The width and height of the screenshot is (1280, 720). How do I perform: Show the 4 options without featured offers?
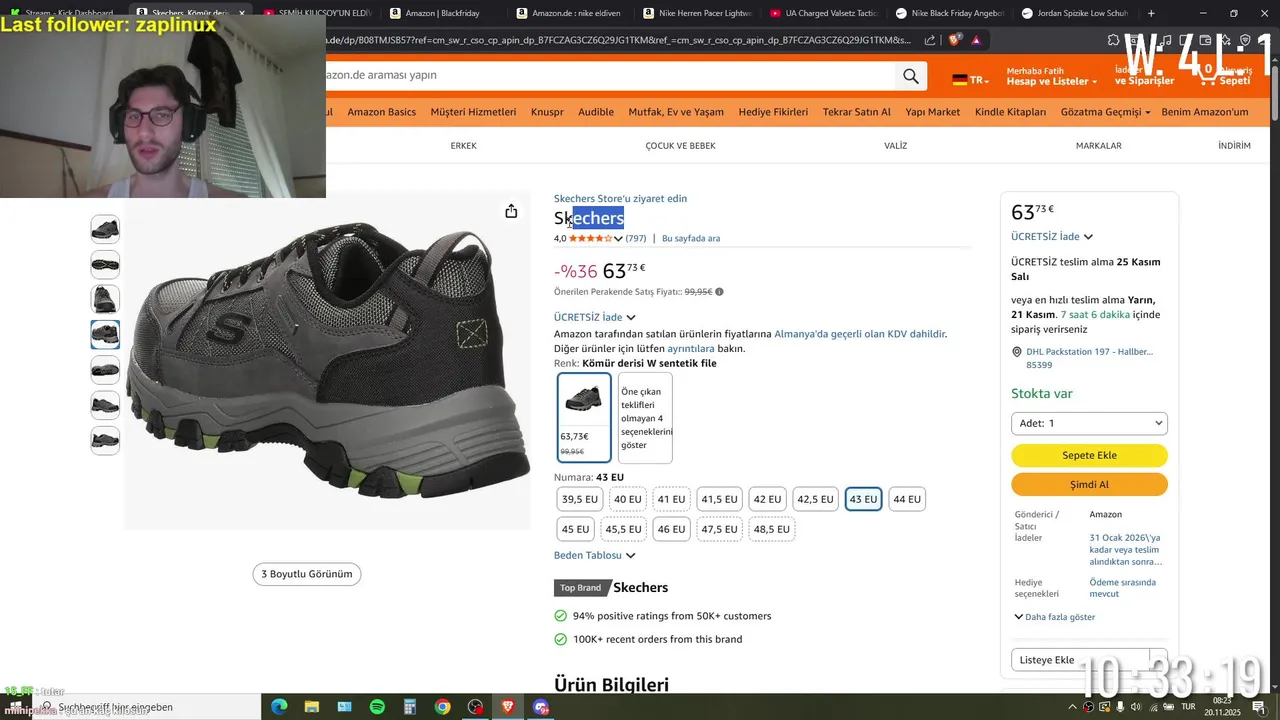click(645, 418)
